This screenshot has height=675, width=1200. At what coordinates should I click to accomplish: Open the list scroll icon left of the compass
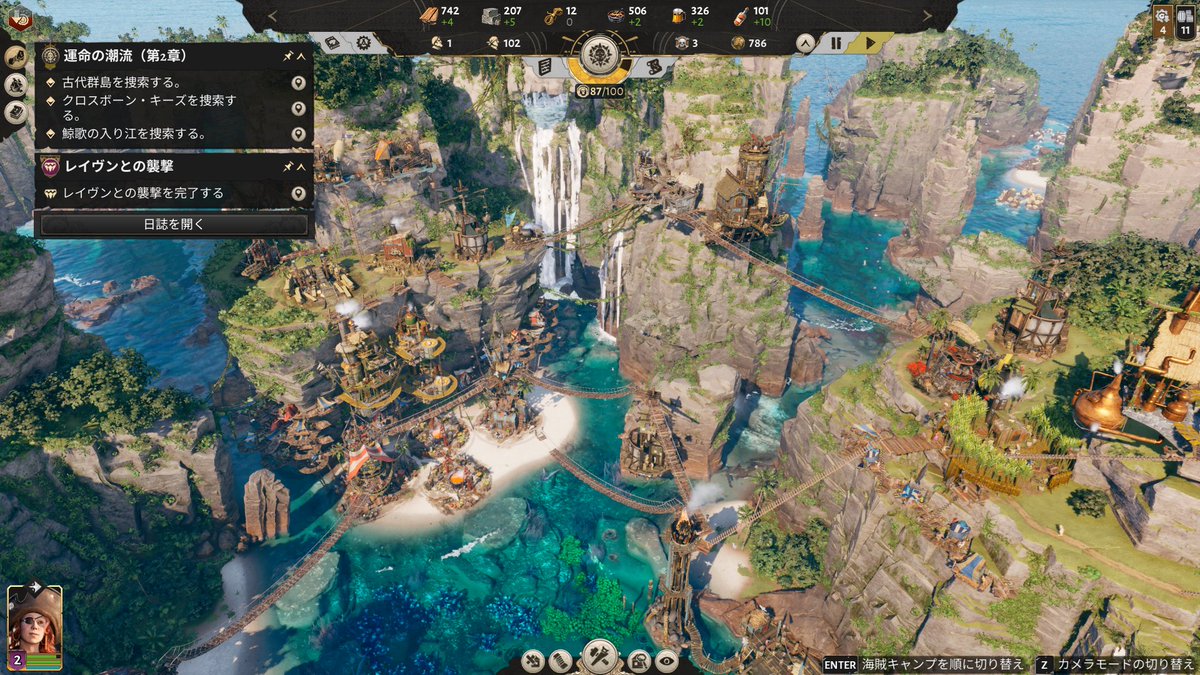[545, 67]
